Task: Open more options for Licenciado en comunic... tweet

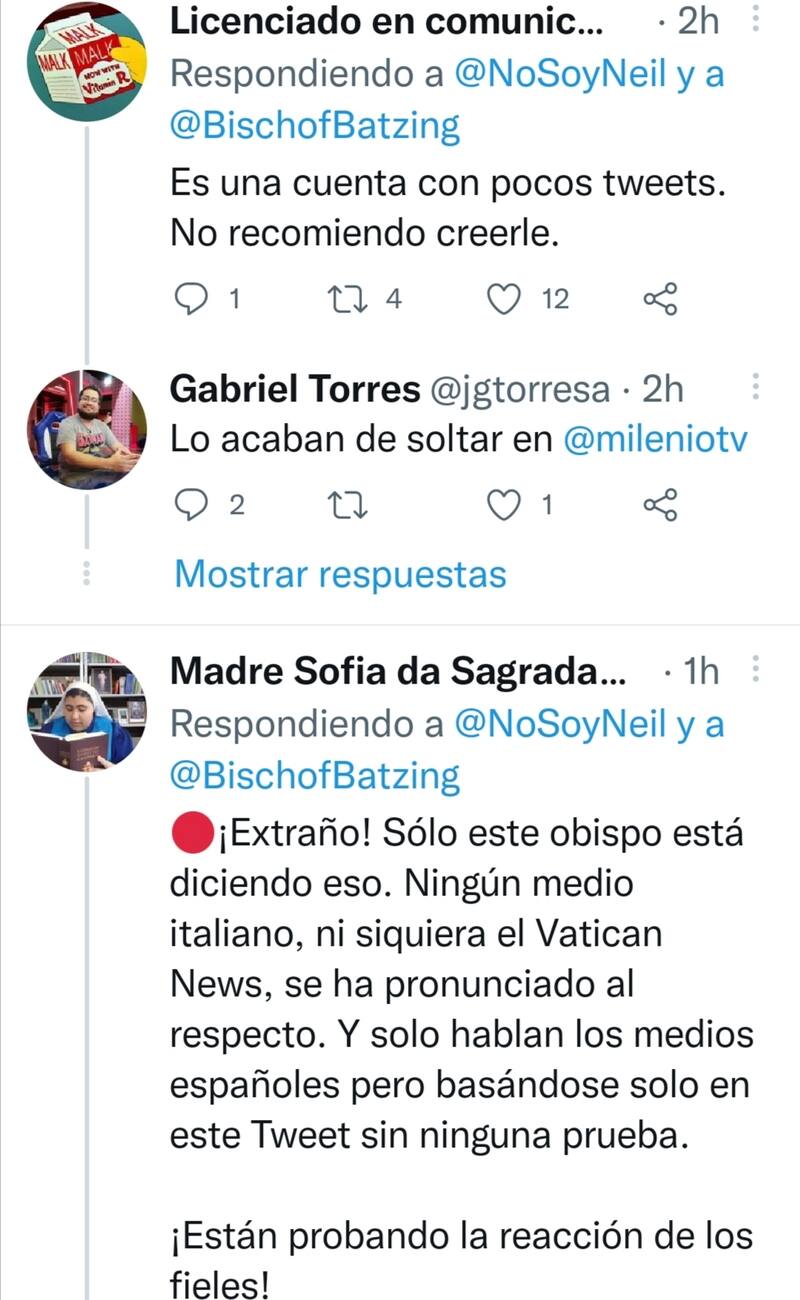Action: [755, 22]
